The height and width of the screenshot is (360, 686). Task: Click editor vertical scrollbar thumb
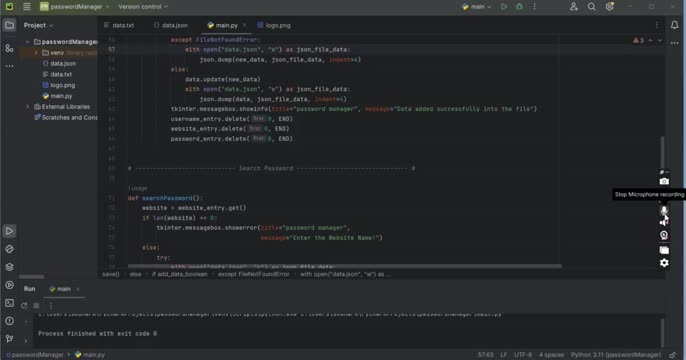(x=662, y=152)
